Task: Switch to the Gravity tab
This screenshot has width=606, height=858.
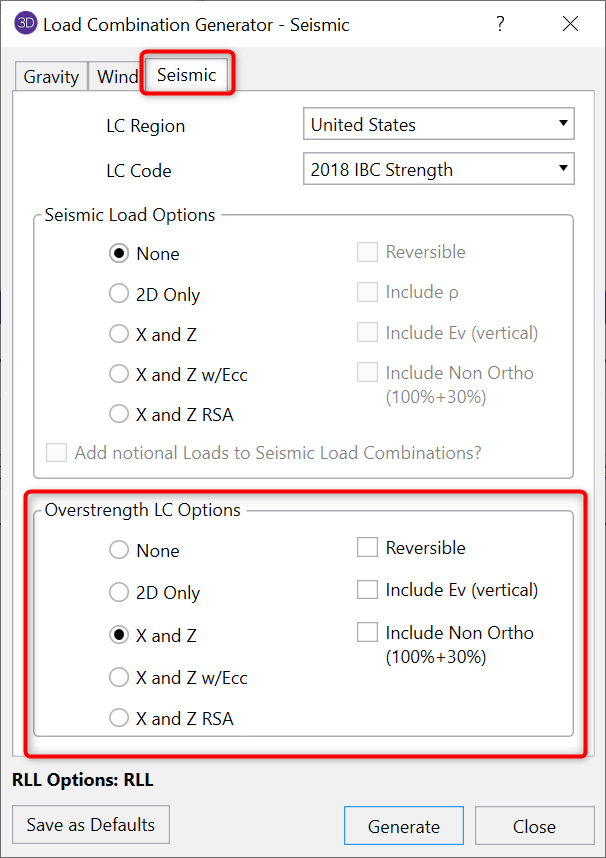Action: click(x=51, y=77)
